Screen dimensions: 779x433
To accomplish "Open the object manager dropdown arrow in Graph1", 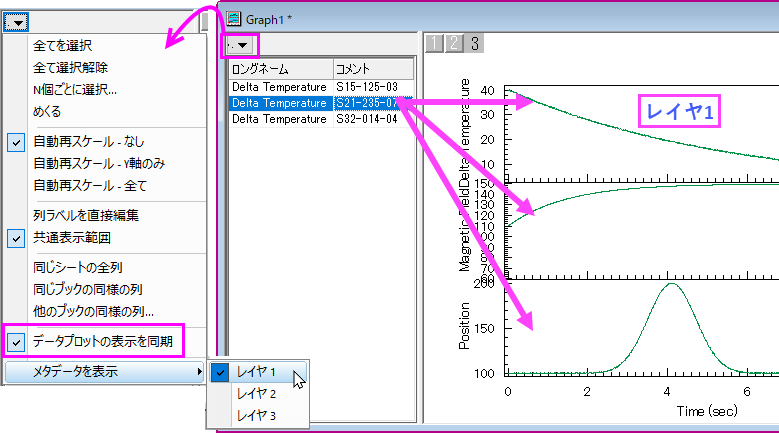I will [240, 45].
